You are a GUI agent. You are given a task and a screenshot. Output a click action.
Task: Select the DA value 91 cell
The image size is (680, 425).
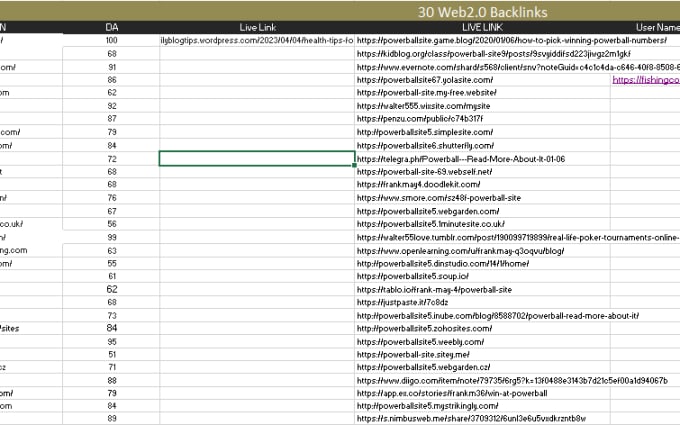click(112, 67)
